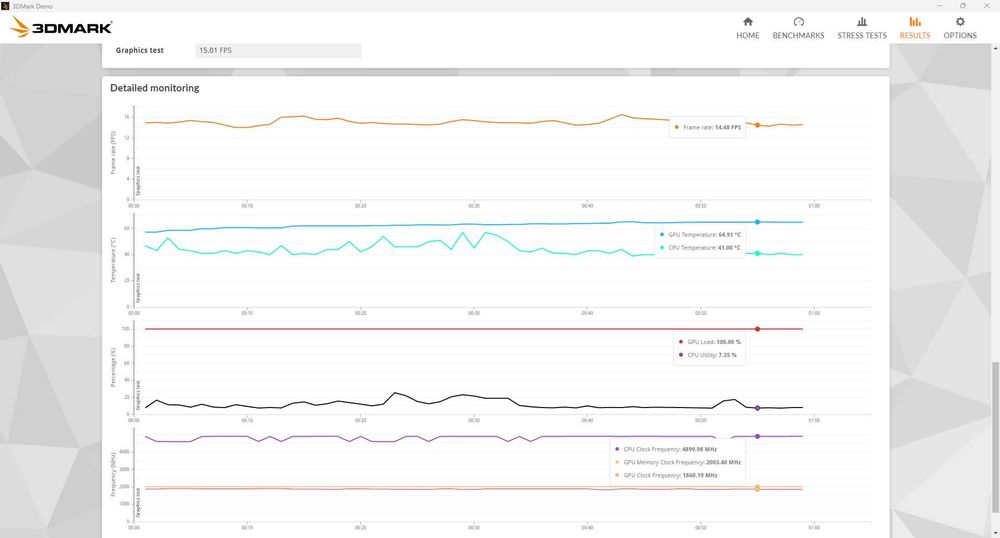Image resolution: width=1000 pixels, height=538 pixels.
Task: Click the red marker on the GPU load line
Action: (757, 329)
